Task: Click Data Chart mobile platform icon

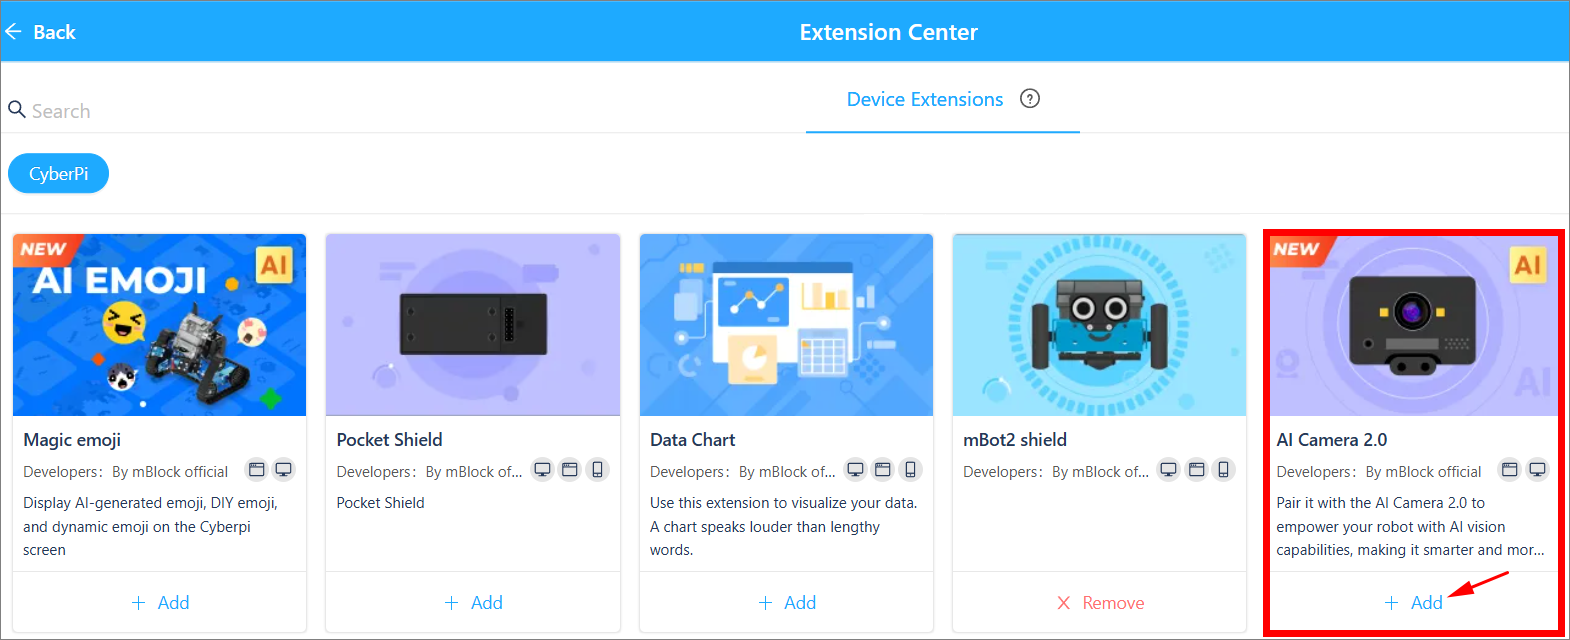Action: 910,470
